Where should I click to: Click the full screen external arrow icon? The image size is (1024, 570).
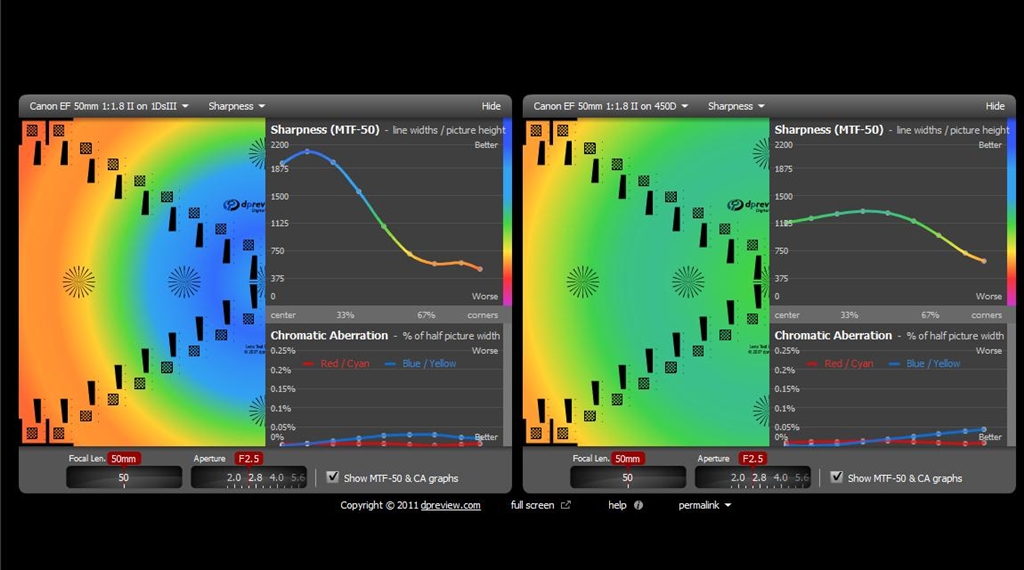tap(566, 505)
